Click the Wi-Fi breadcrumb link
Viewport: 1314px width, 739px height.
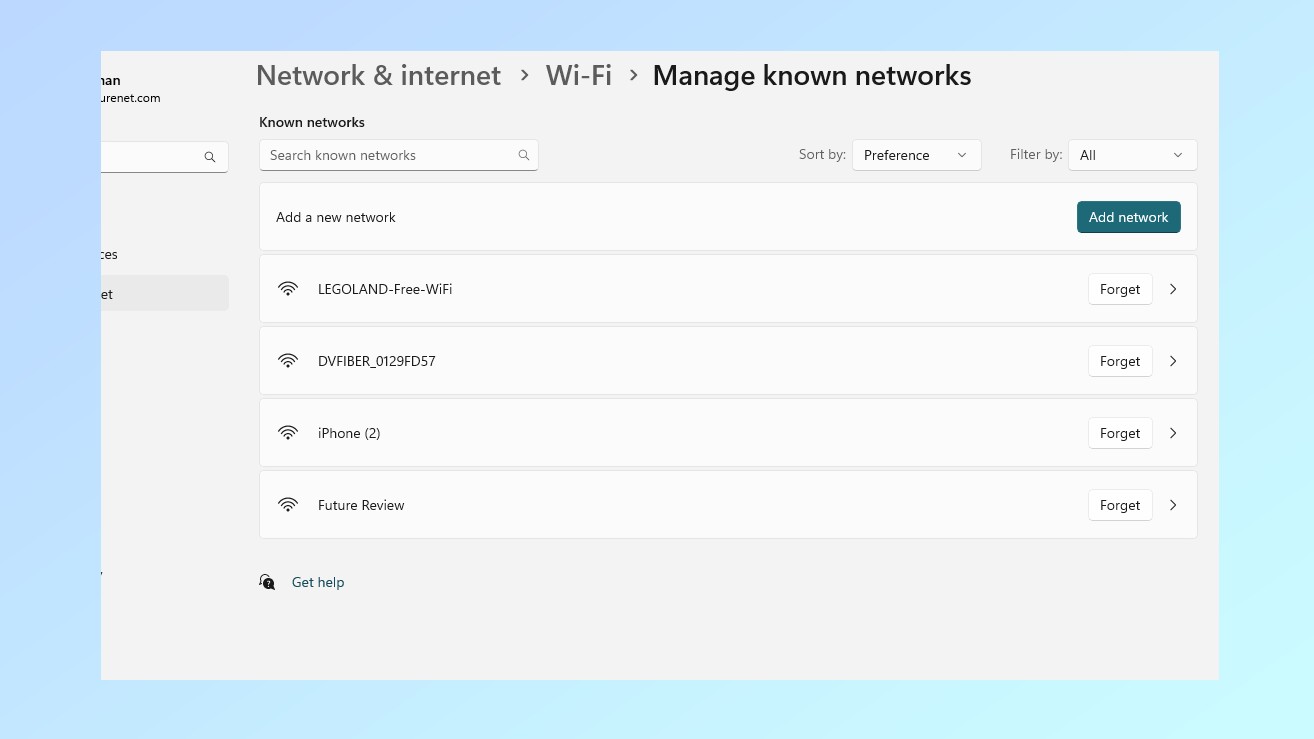578,75
